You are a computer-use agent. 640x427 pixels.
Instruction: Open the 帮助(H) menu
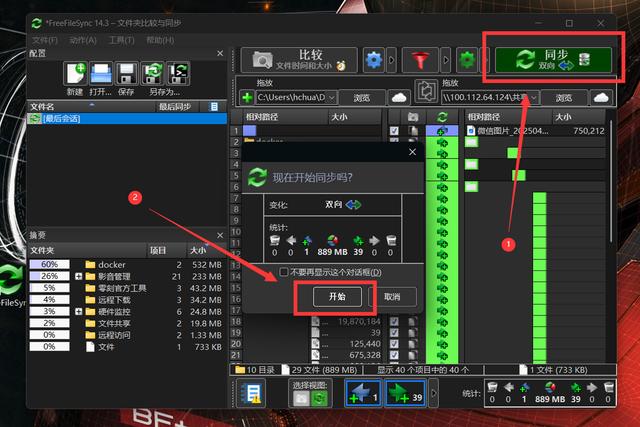point(160,40)
